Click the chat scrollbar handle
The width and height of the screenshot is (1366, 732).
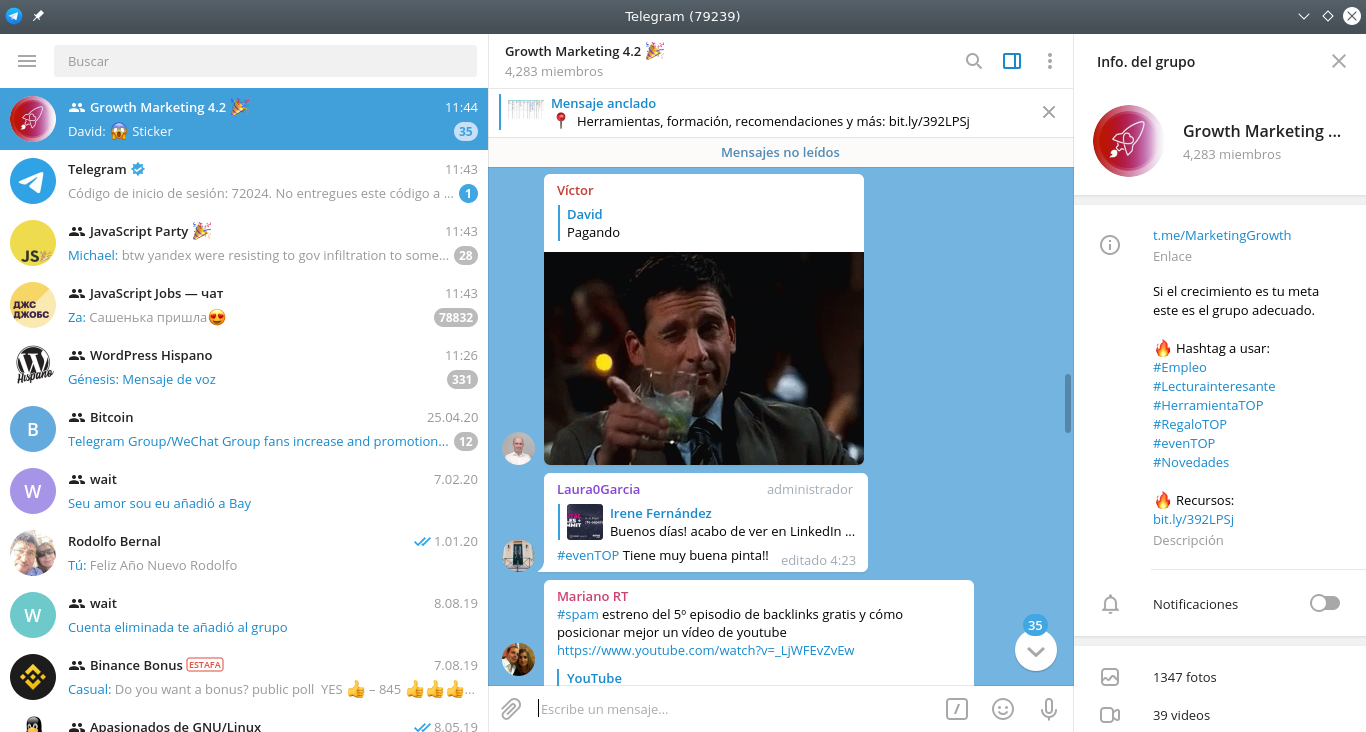(x=1068, y=403)
